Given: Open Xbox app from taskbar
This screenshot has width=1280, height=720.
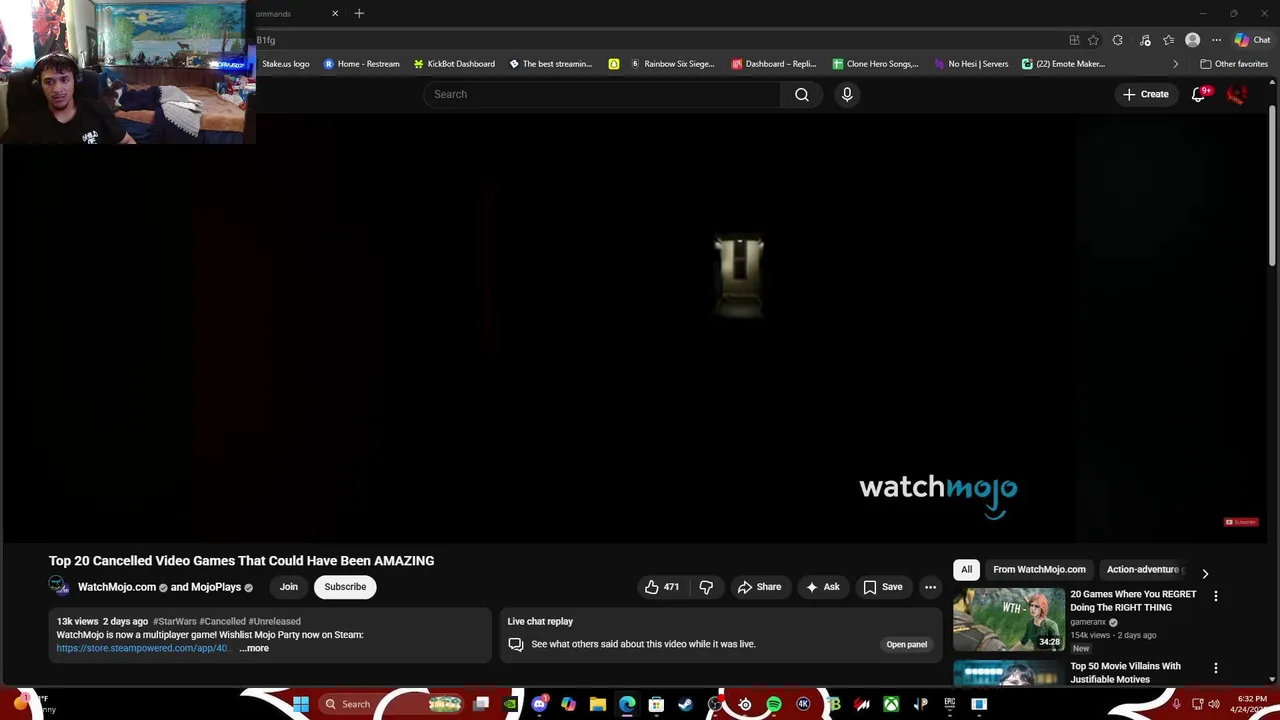Looking at the screenshot, I should (x=891, y=704).
